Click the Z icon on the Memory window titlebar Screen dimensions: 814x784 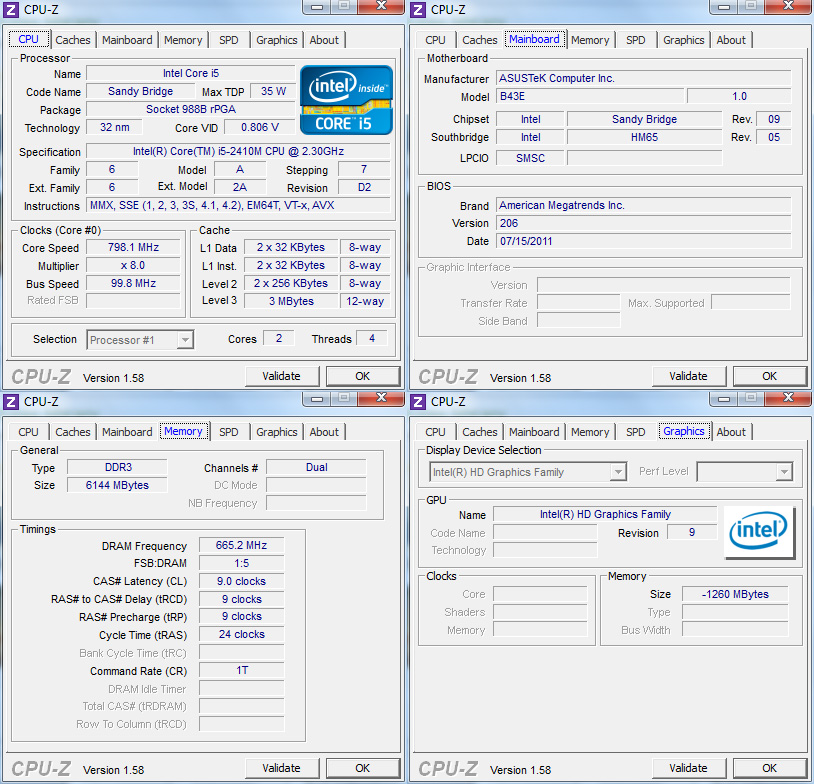(x=10, y=402)
